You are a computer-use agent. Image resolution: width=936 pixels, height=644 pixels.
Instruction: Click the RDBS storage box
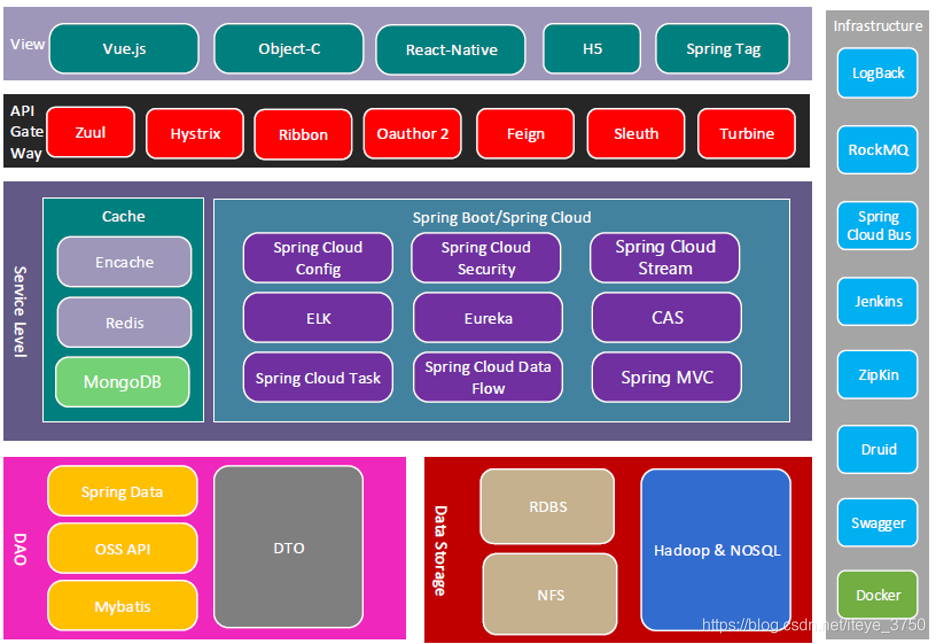click(x=547, y=507)
